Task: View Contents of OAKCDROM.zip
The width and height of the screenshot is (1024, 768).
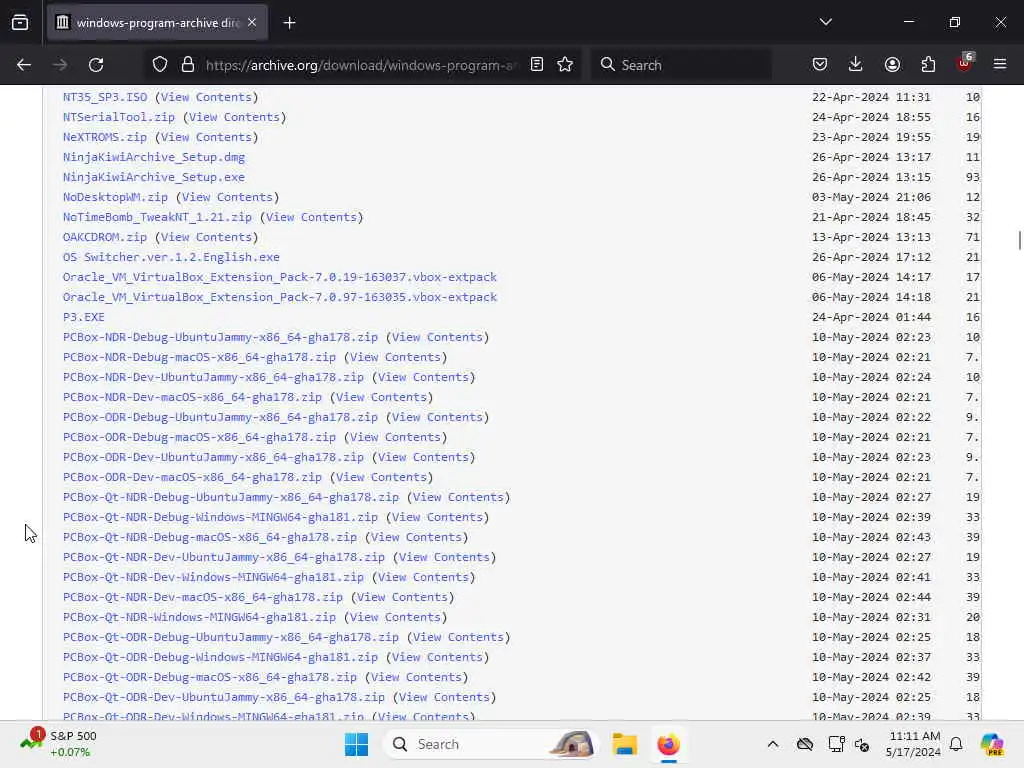Action: point(206,237)
